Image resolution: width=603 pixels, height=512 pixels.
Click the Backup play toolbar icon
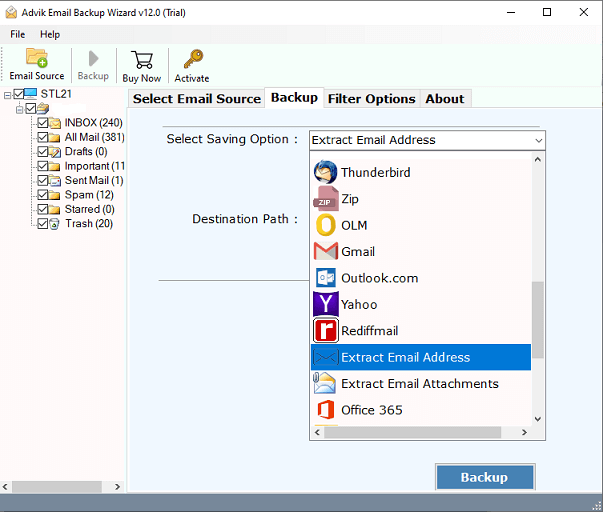click(93, 58)
